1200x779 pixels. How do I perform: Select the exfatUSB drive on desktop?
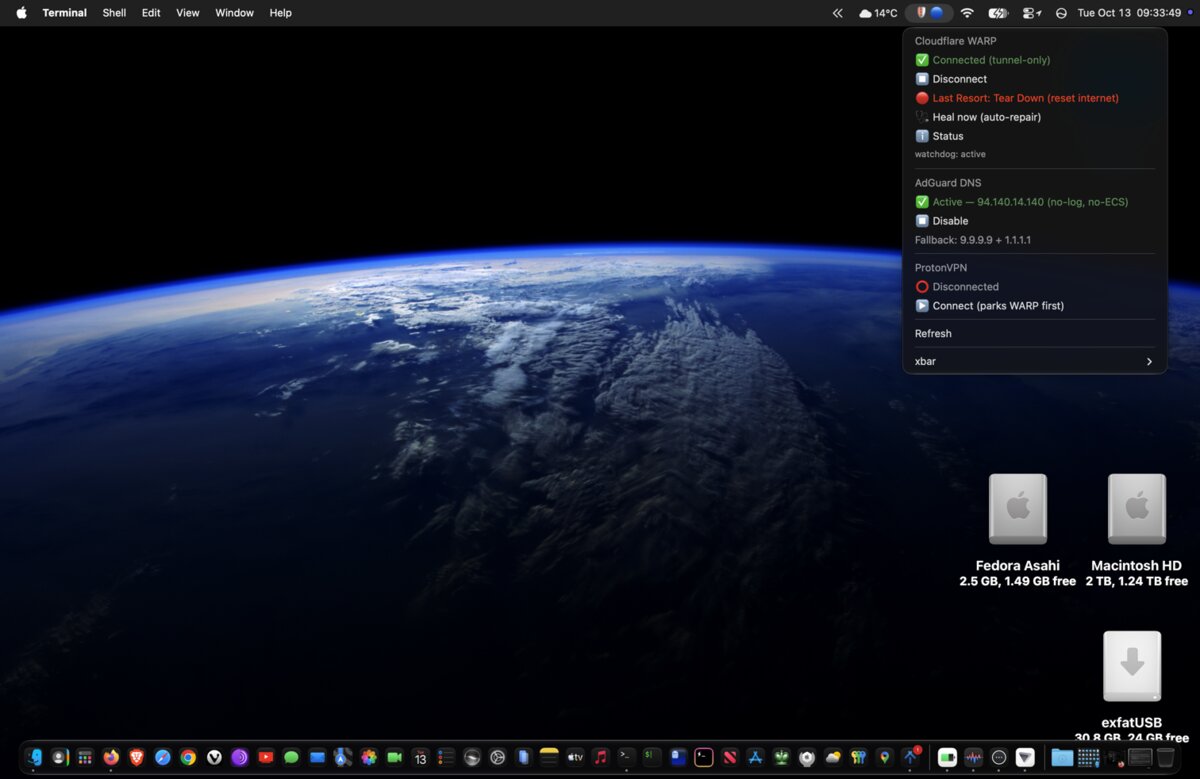pyautogui.click(x=1132, y=666)
